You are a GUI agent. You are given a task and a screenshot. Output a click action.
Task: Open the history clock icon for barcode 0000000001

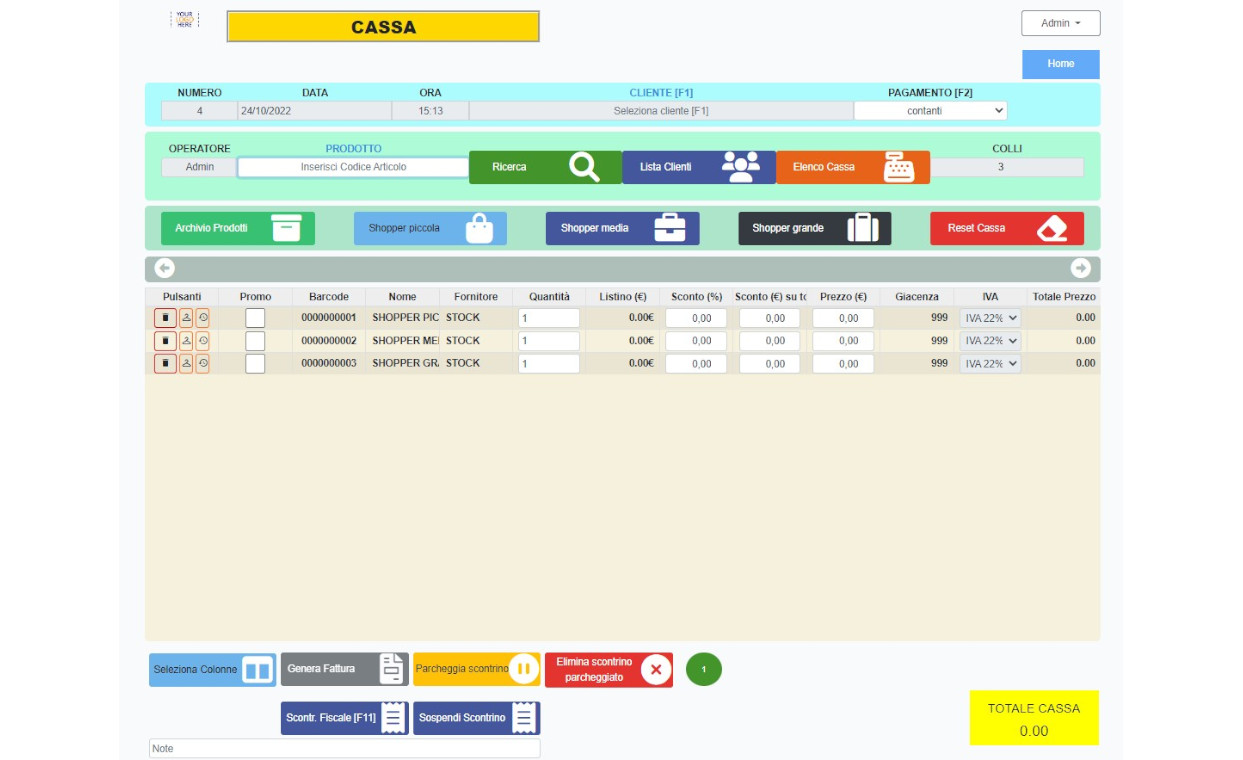[x=203, y=318]
